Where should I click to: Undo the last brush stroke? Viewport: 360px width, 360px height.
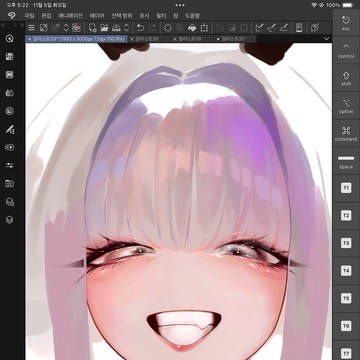tap(140, 28)
